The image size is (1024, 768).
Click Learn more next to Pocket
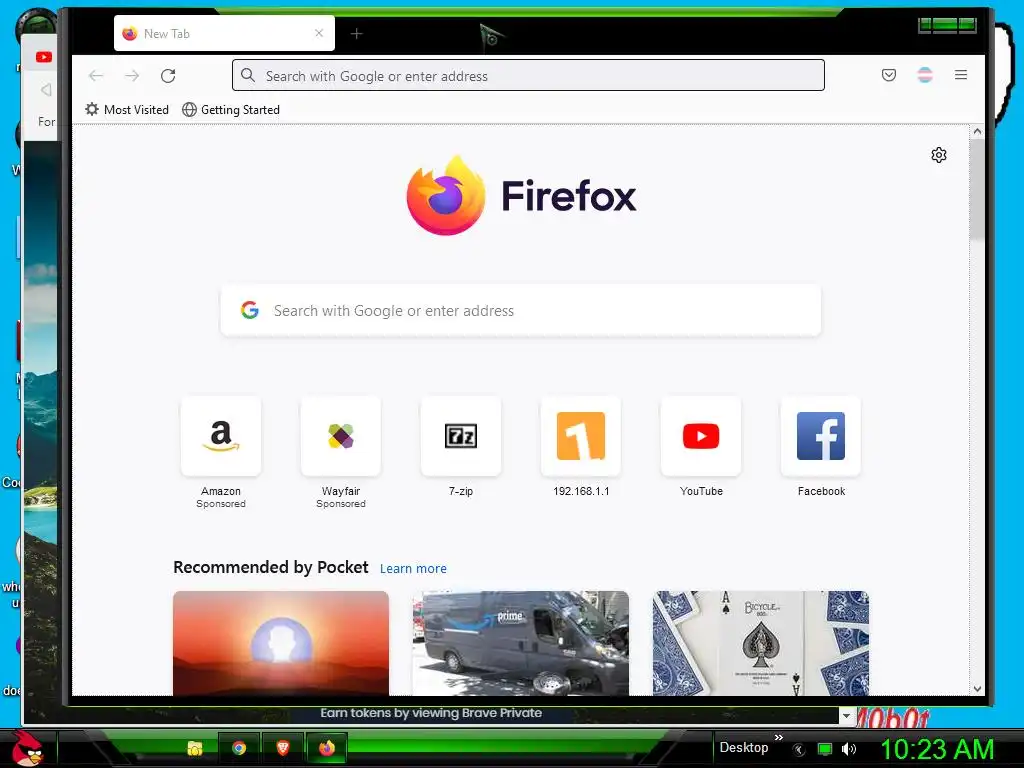tap(413, 568)
